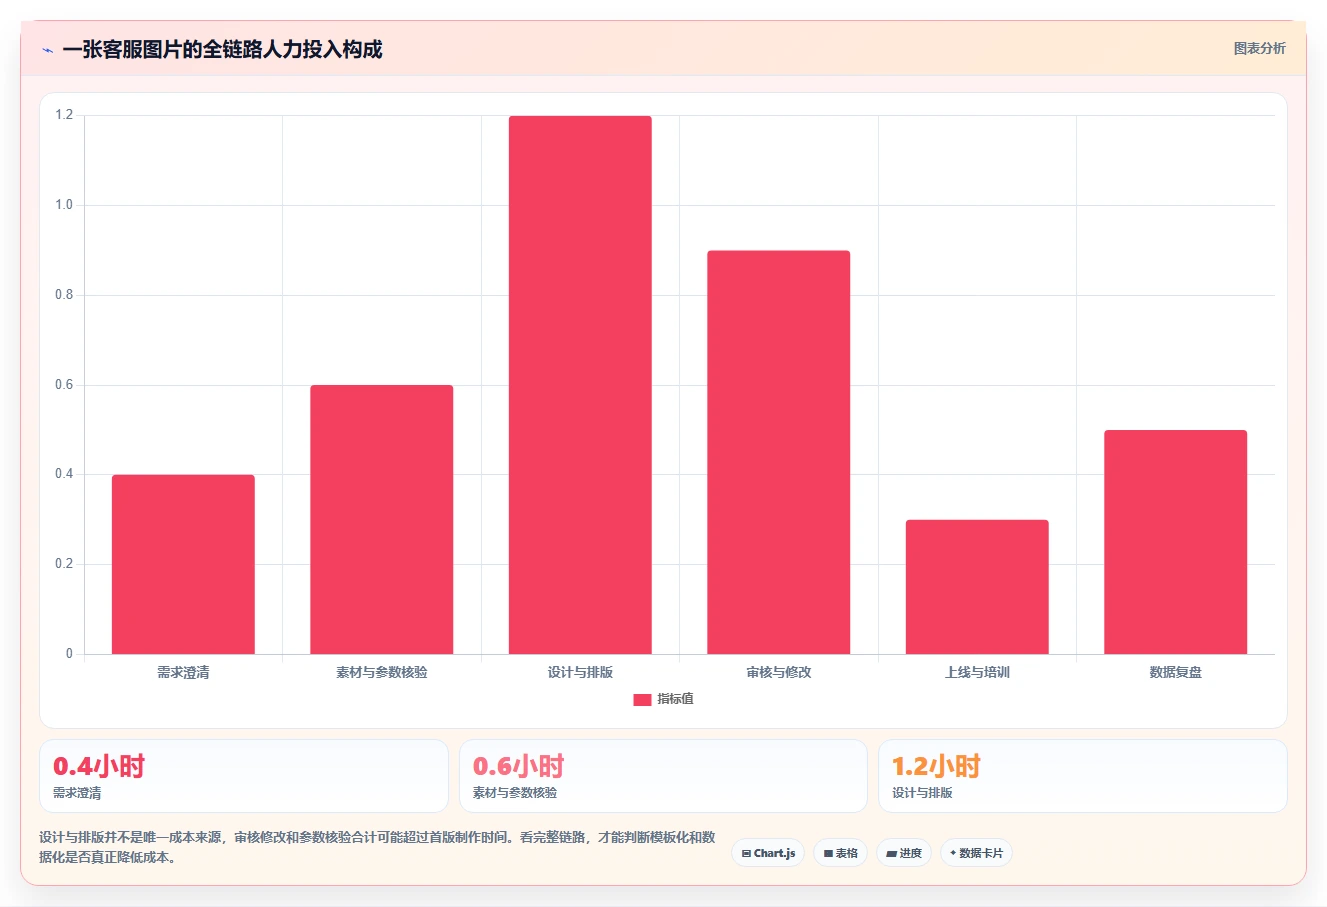Click the chart title 一张客服图片的全链路人力投入构成

(x=222, y=50)
